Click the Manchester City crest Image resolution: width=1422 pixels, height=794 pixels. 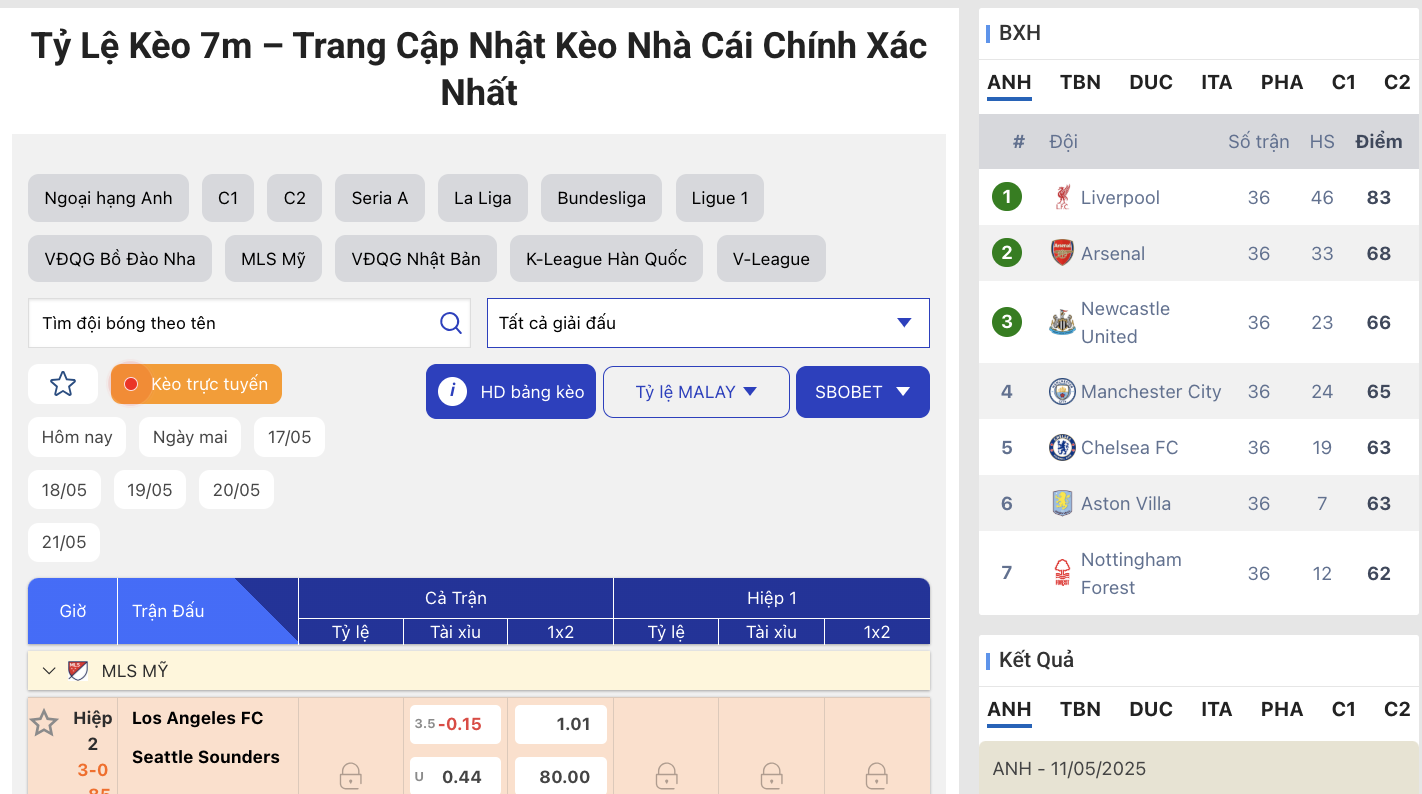pos(1062,391)
